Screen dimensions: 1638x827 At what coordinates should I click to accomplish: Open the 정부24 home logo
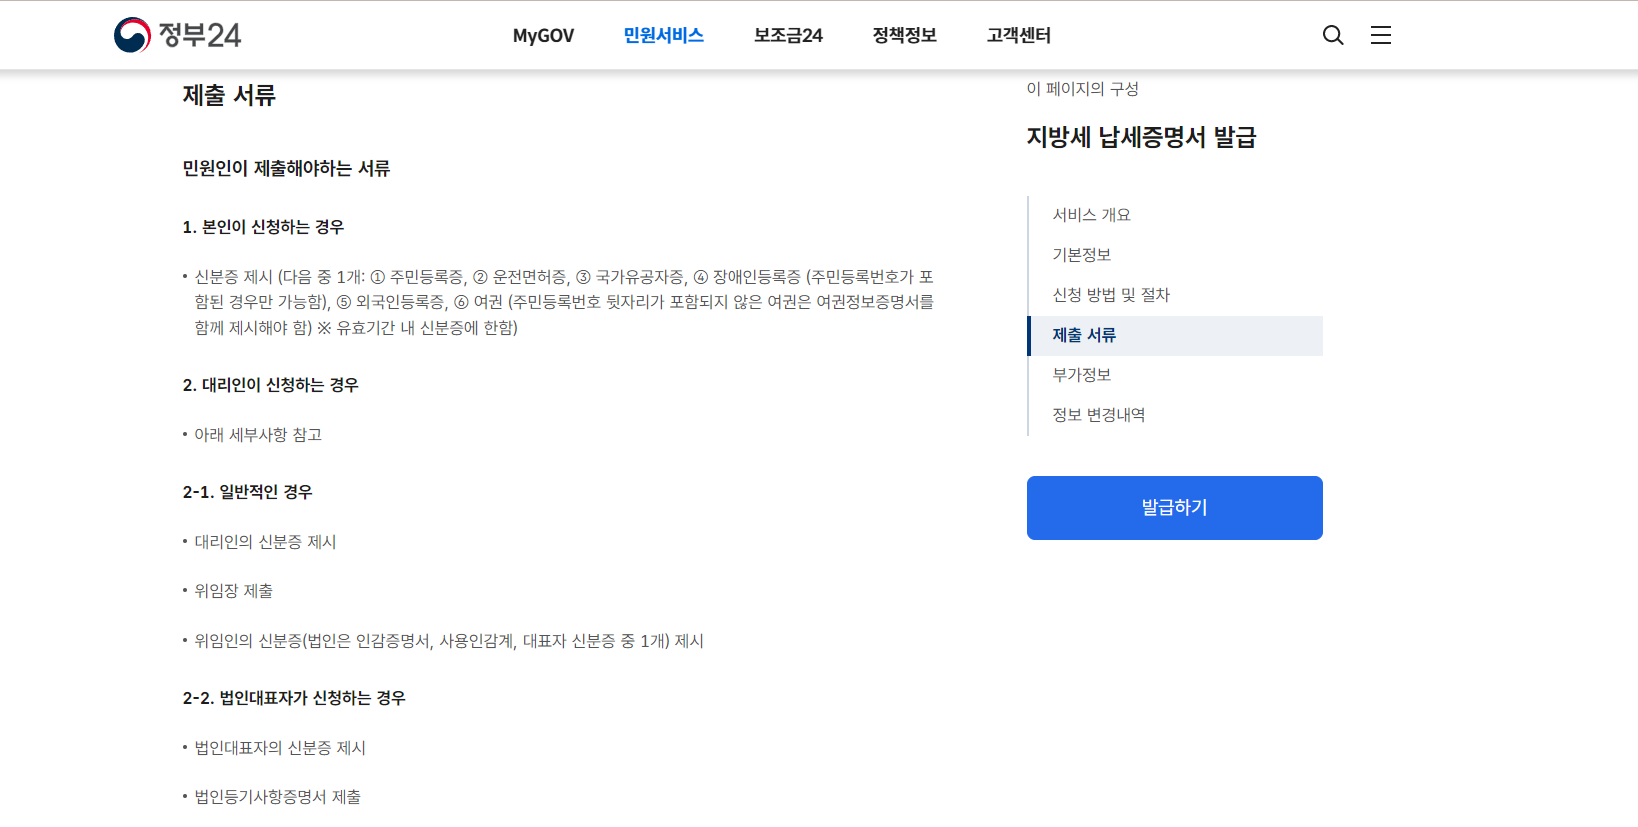click(177, 35)
